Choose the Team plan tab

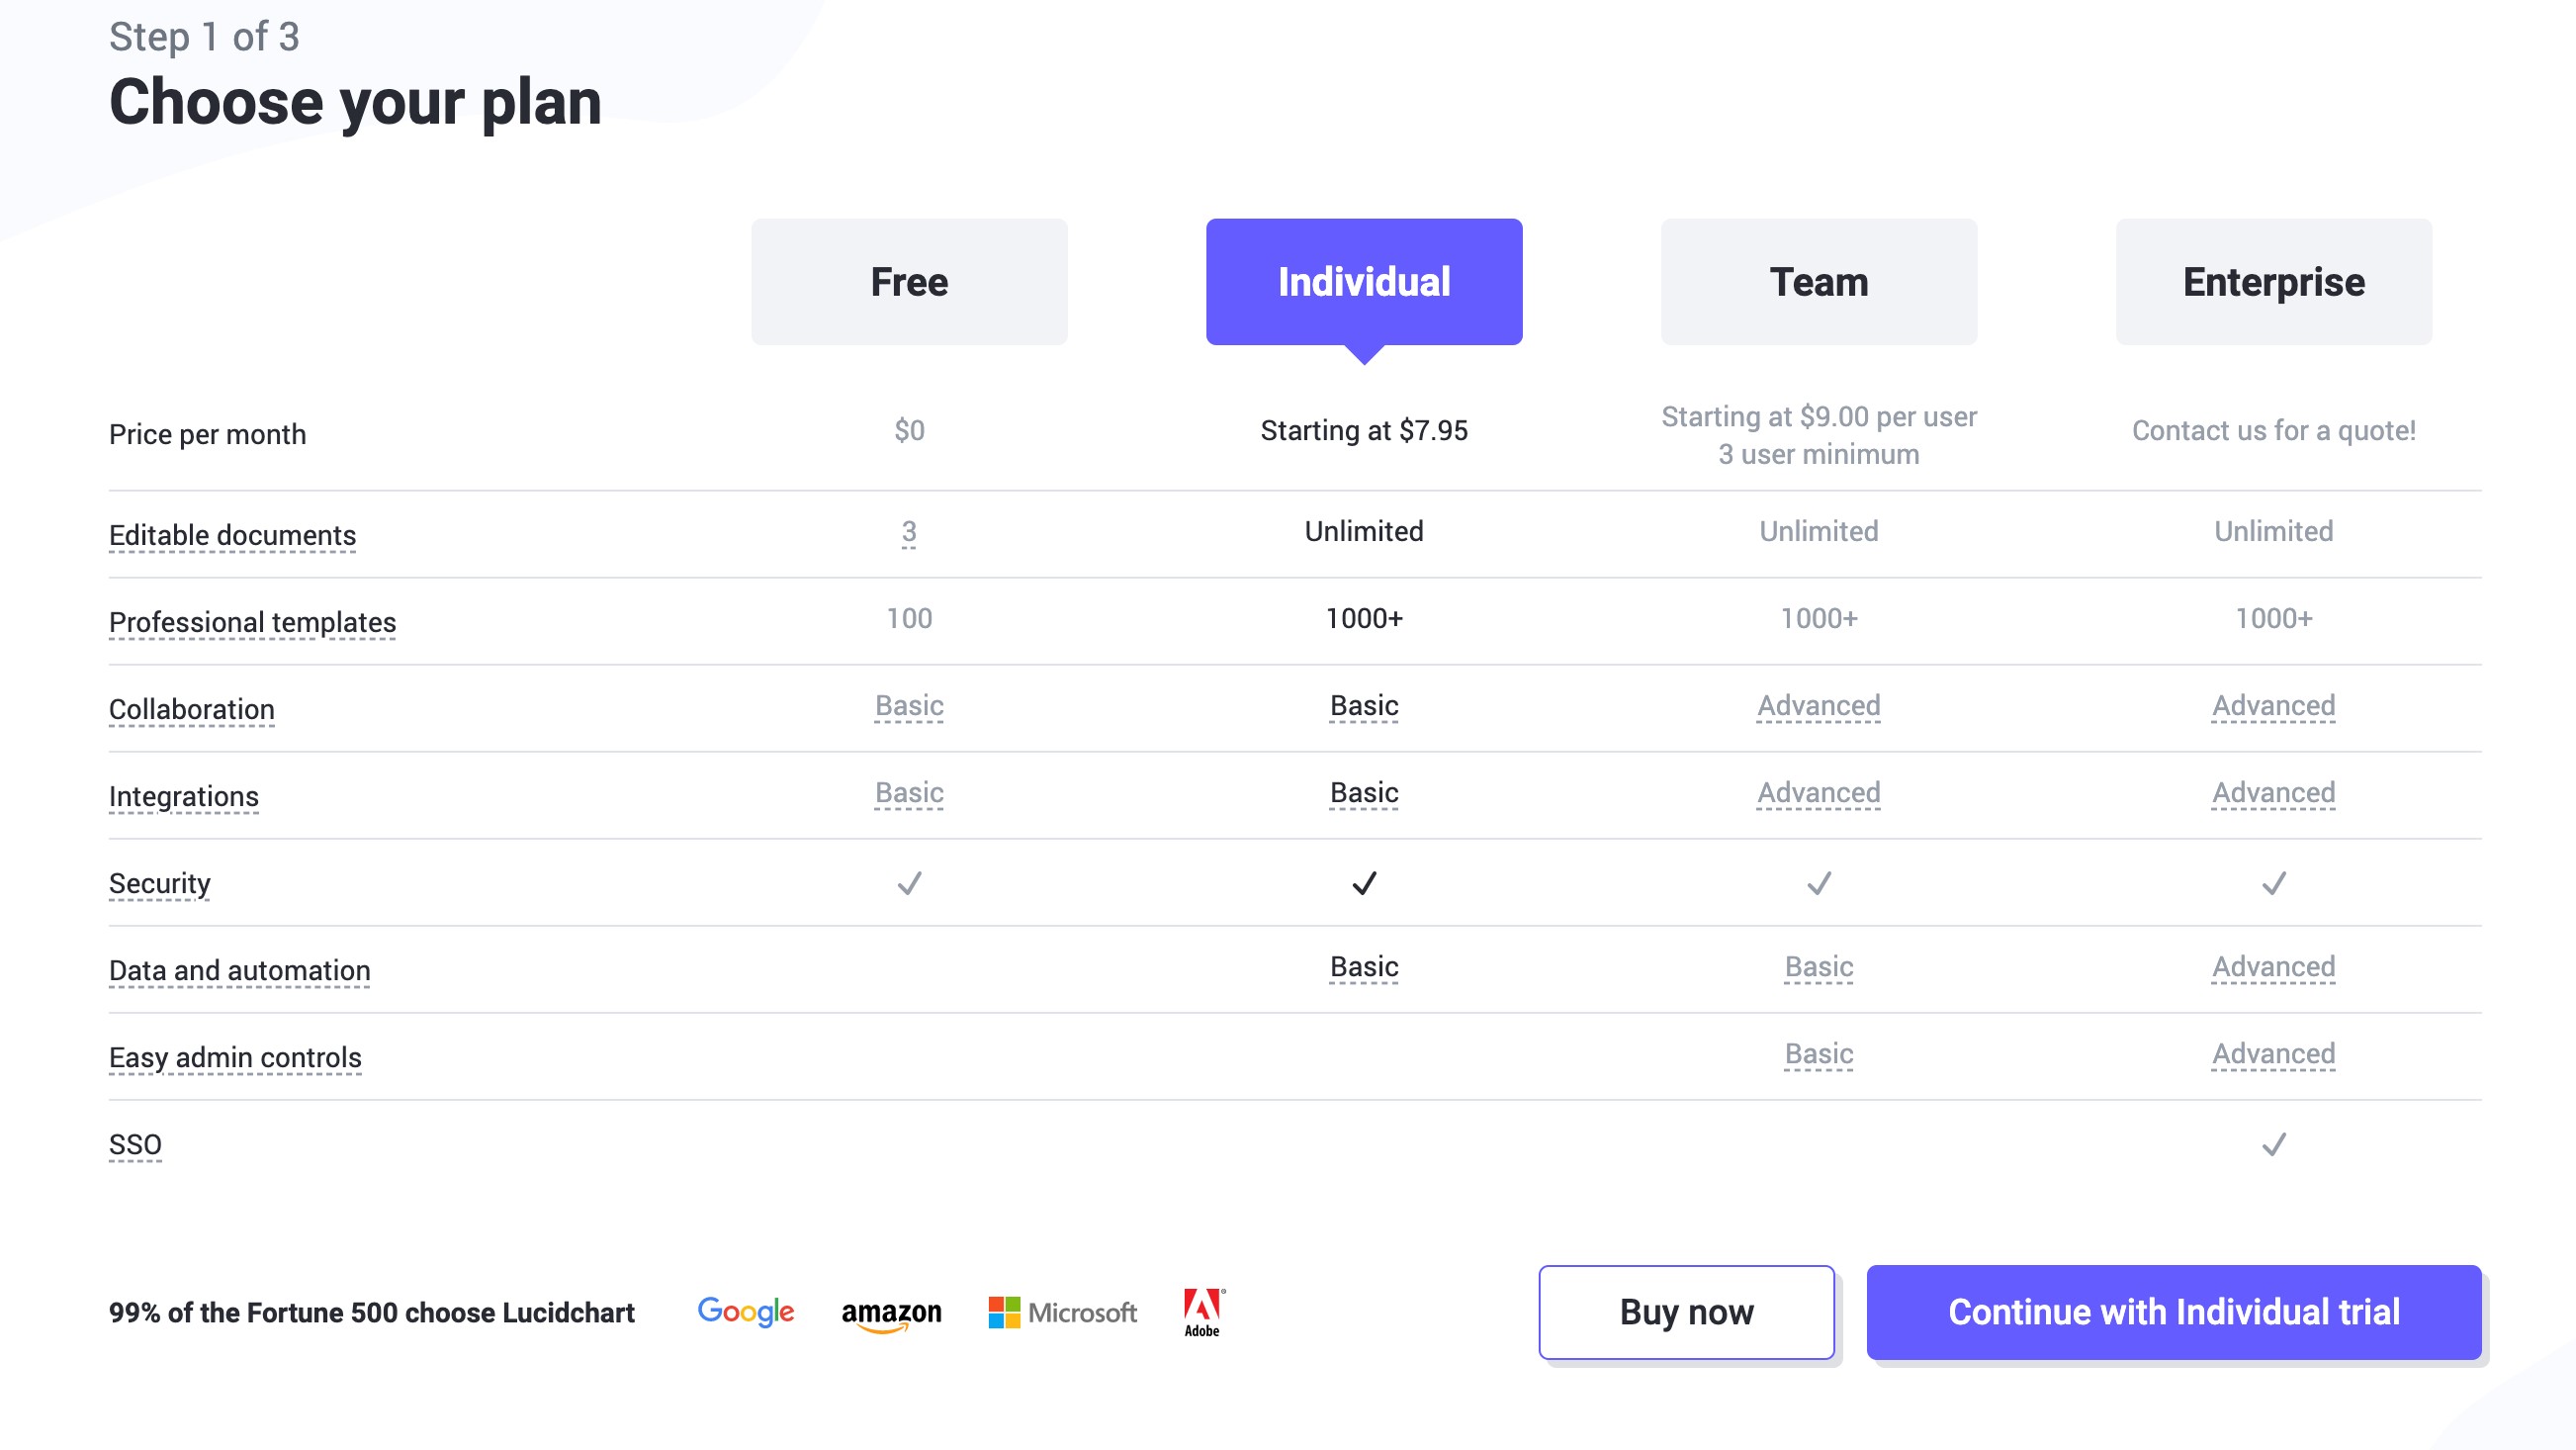[x=1819, y=282]
